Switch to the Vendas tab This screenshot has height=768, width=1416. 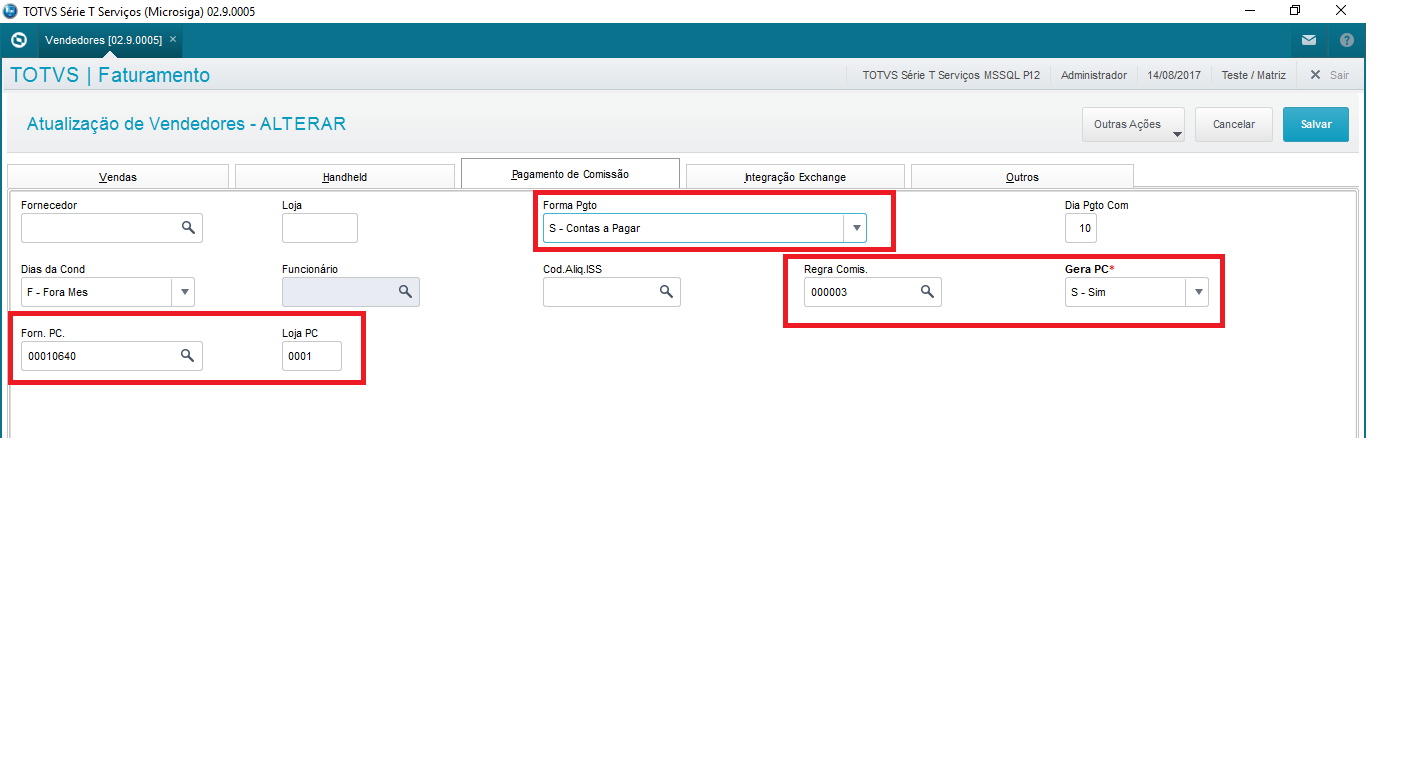pos(118,177)
